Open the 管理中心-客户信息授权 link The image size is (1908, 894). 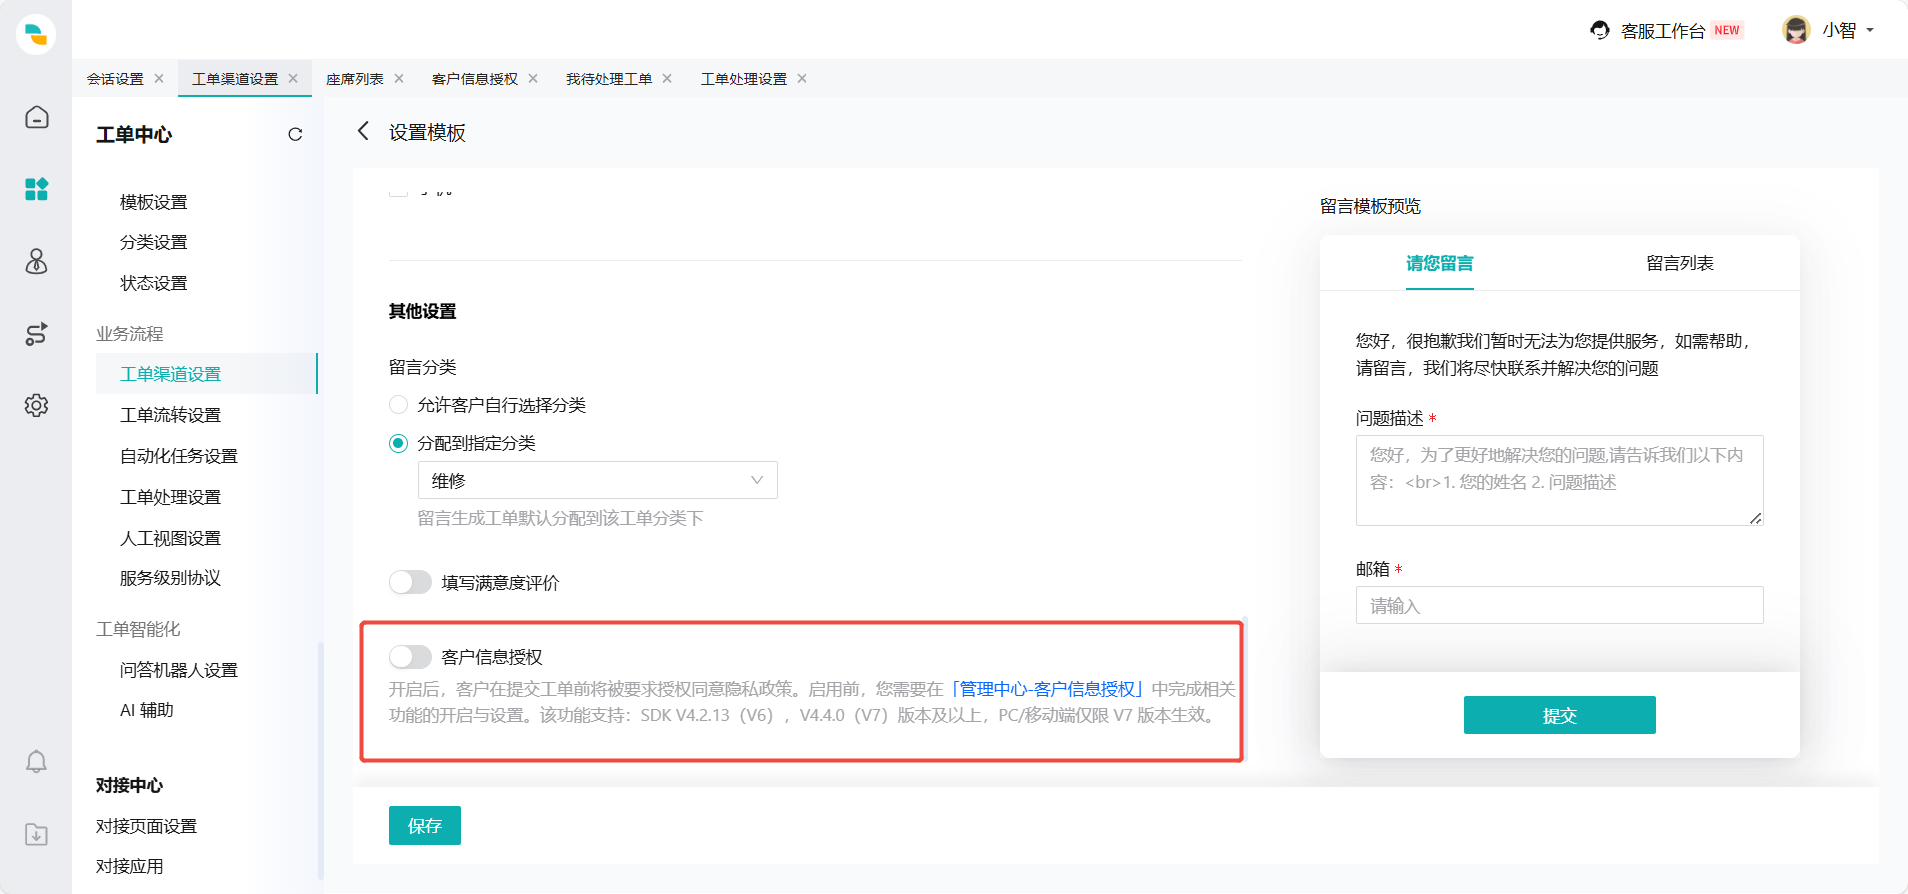[x=1047, y=689]
